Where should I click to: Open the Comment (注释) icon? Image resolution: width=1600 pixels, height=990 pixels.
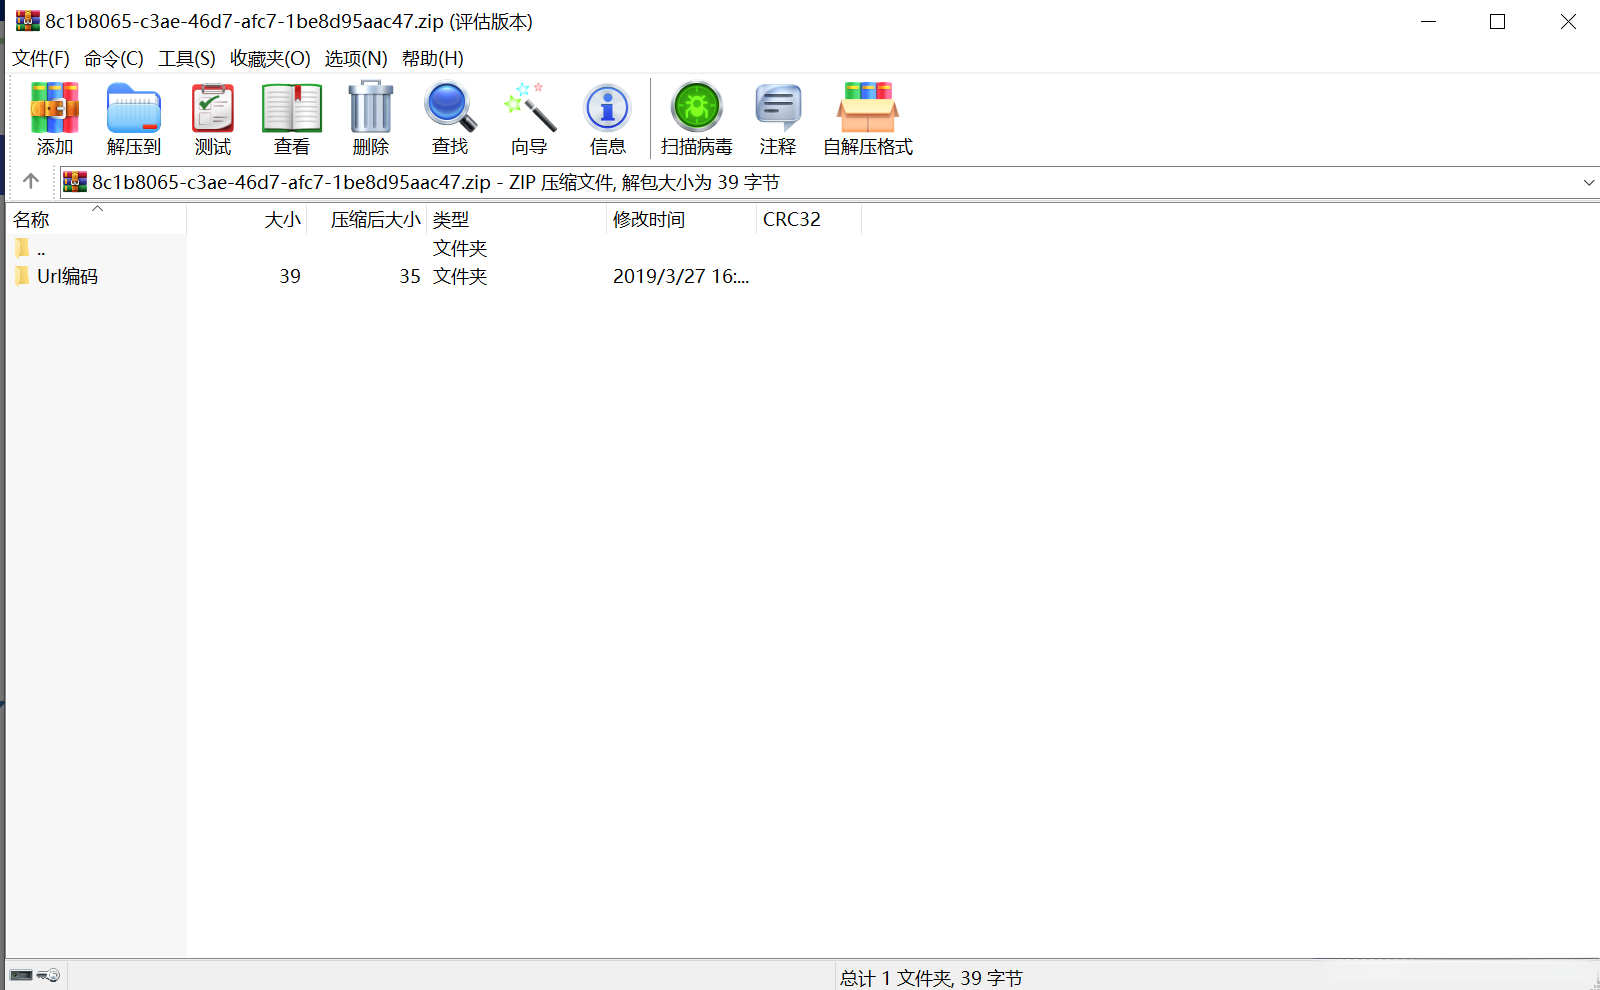click(778, 118)
